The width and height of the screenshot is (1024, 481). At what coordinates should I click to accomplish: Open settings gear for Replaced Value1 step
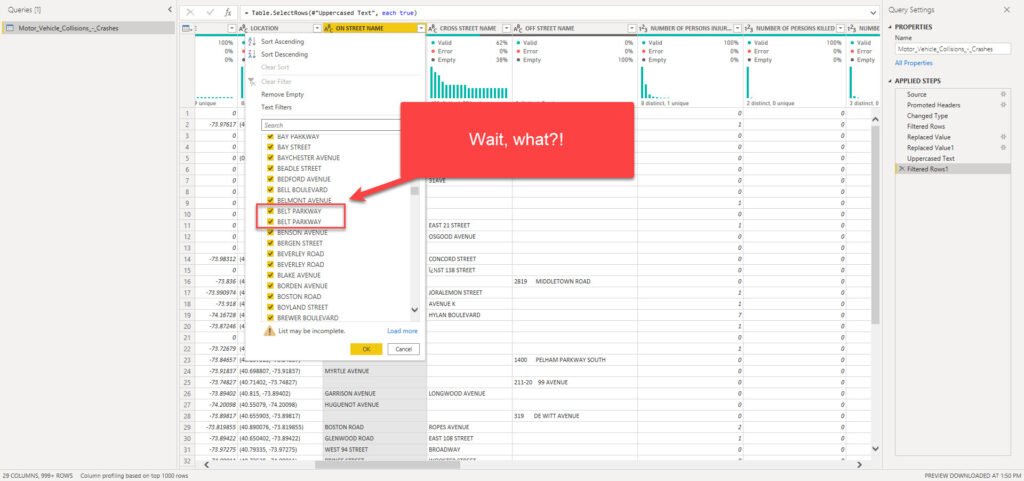click(1002, 147)
